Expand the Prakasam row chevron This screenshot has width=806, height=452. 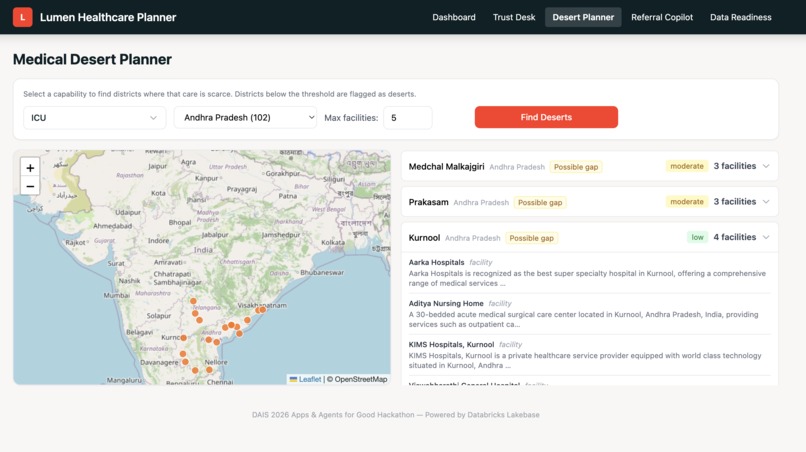click(x=766, y=202)
